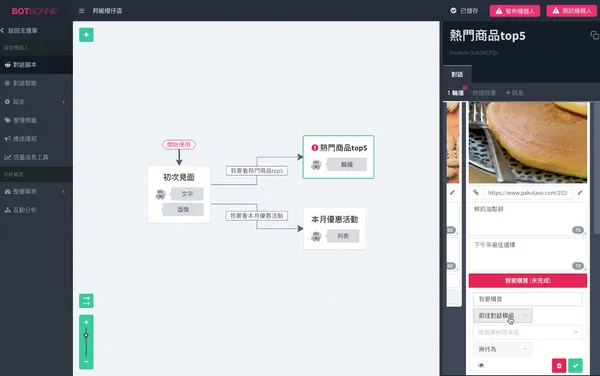Open the select dialog module dropdown
Image resolution: width=600 pixels, height=376 pixels.
tap(528, 332)
